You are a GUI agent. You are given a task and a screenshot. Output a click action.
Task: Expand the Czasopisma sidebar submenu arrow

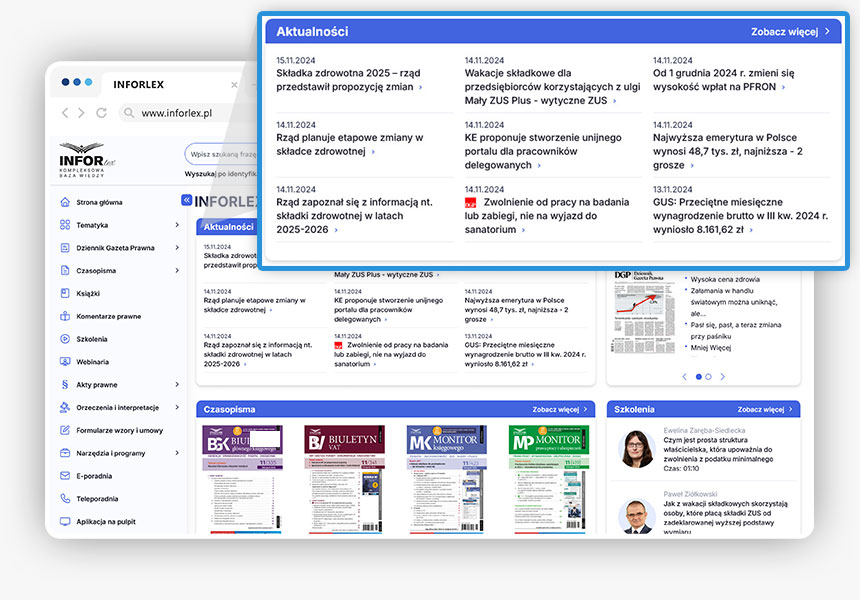click(177, 270)
